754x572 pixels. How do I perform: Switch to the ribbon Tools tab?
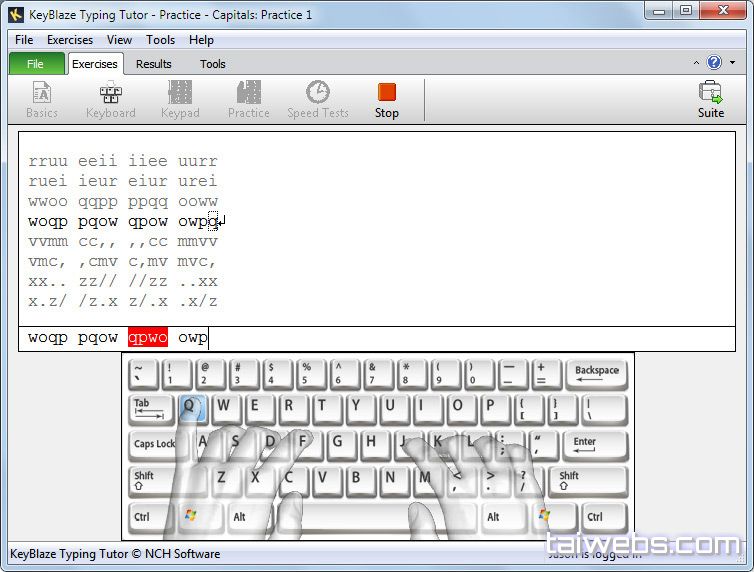(212, 64)
